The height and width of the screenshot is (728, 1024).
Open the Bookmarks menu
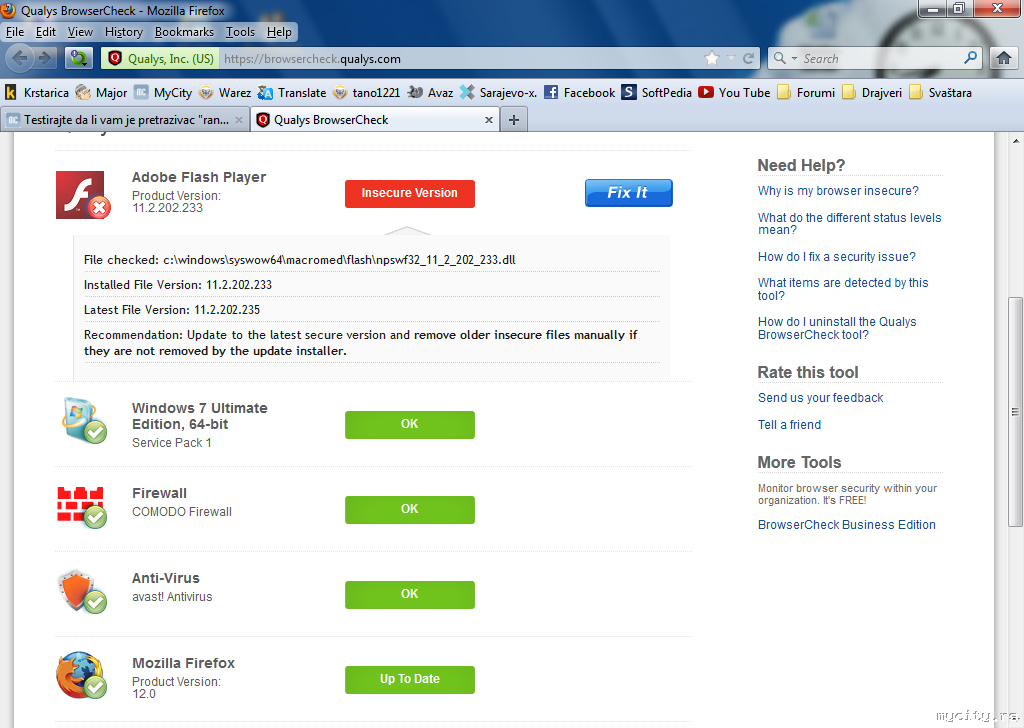pyautogui.click(x=184, y=32)
